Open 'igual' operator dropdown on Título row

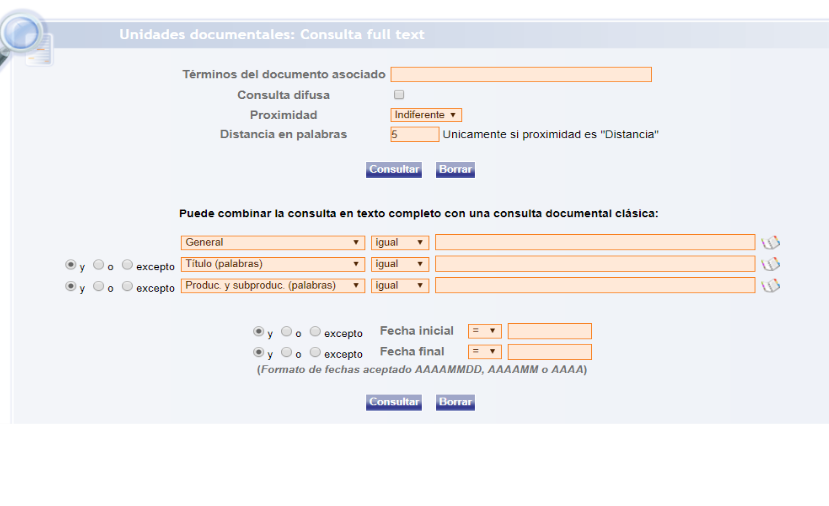400,264
